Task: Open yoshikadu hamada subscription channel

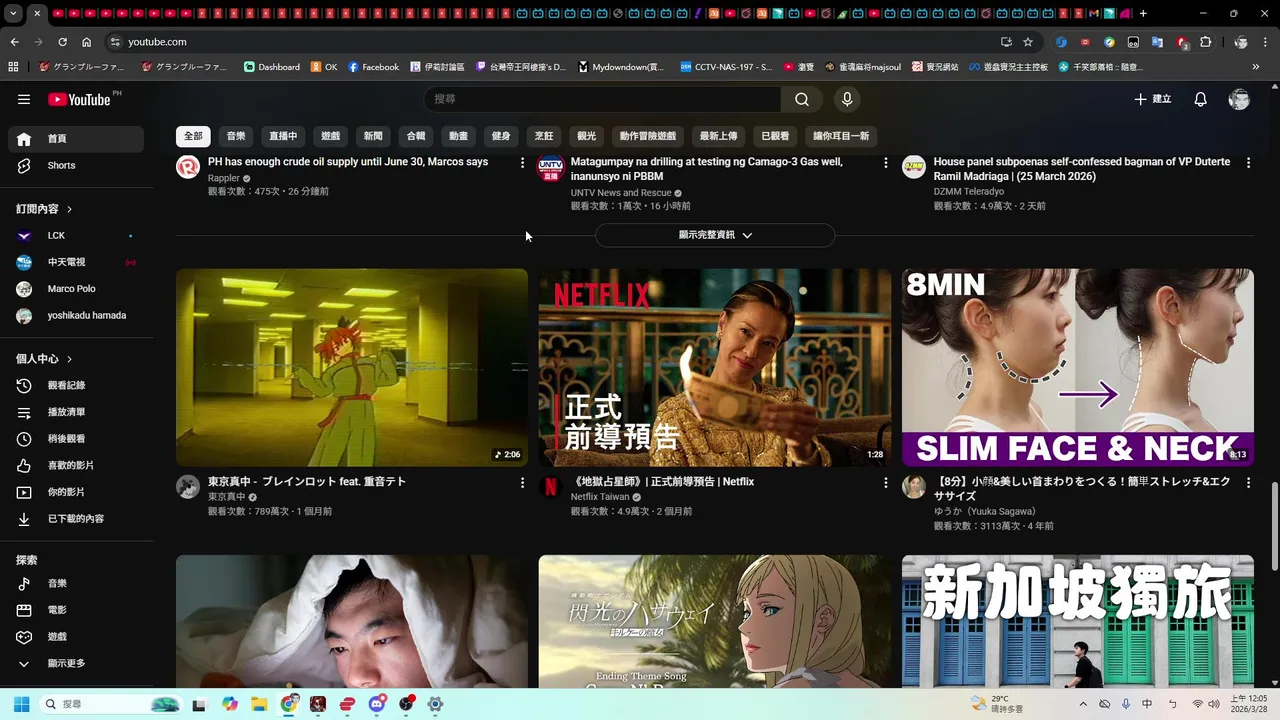Action: tap(76, 316)
